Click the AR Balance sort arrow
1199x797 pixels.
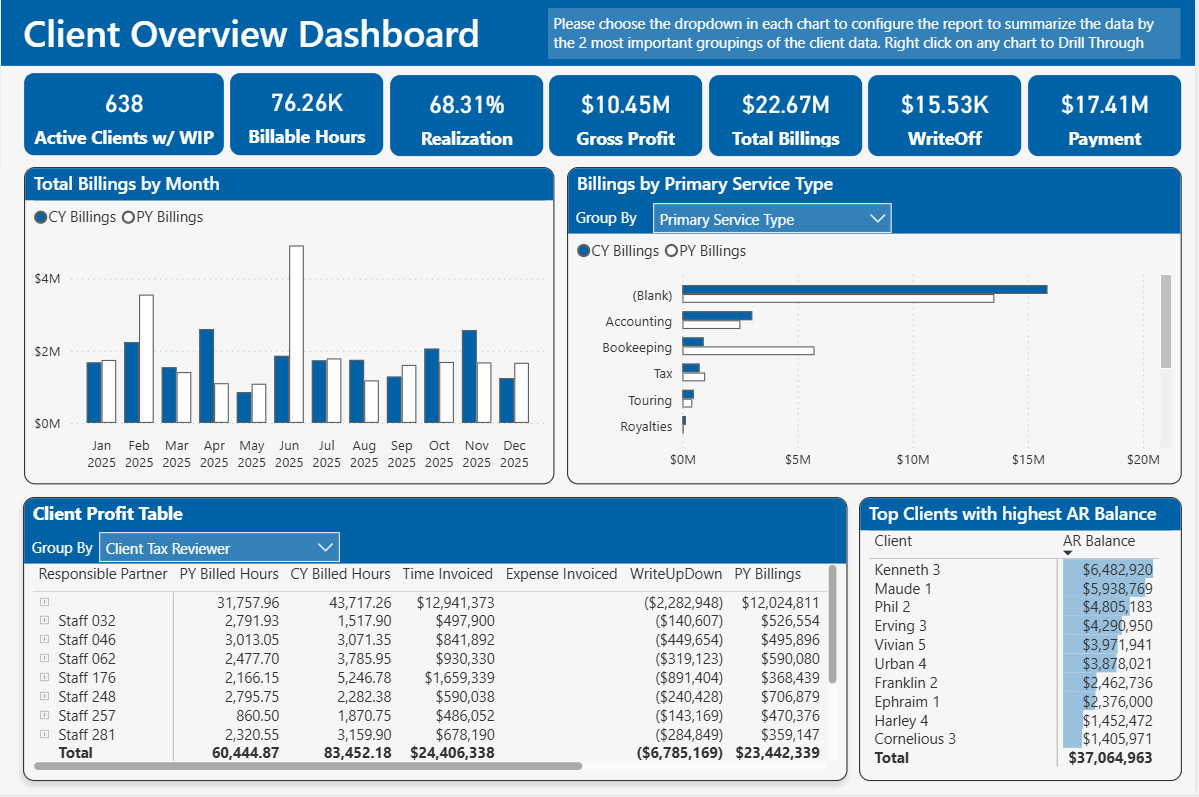(1068, 552)
